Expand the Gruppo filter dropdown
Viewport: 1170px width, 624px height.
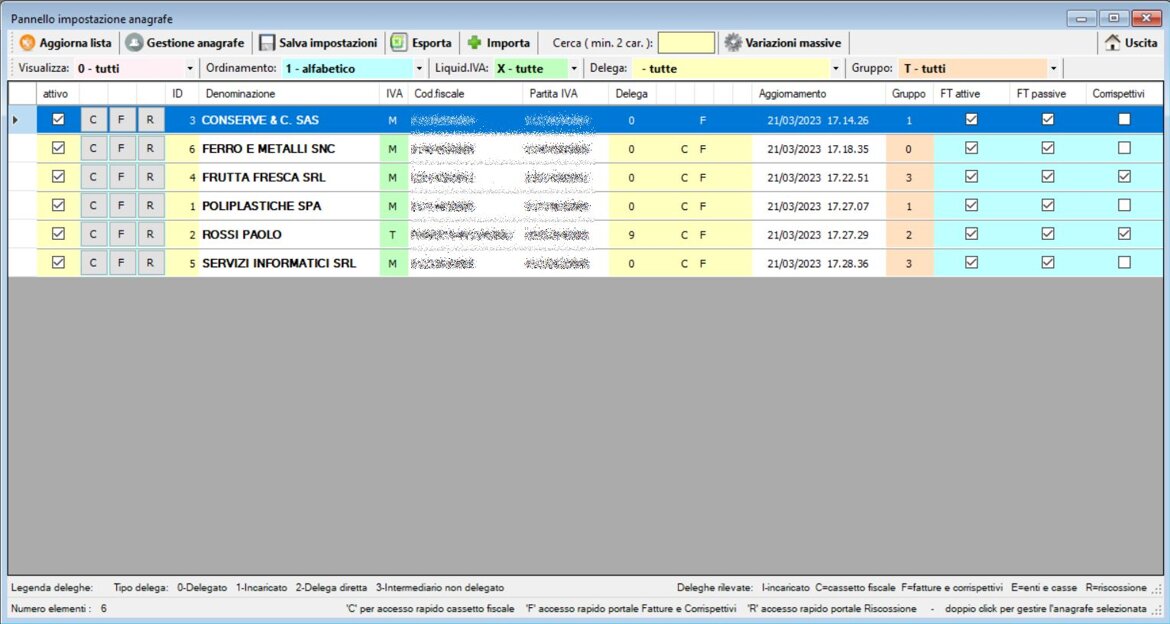point(1053,69)
